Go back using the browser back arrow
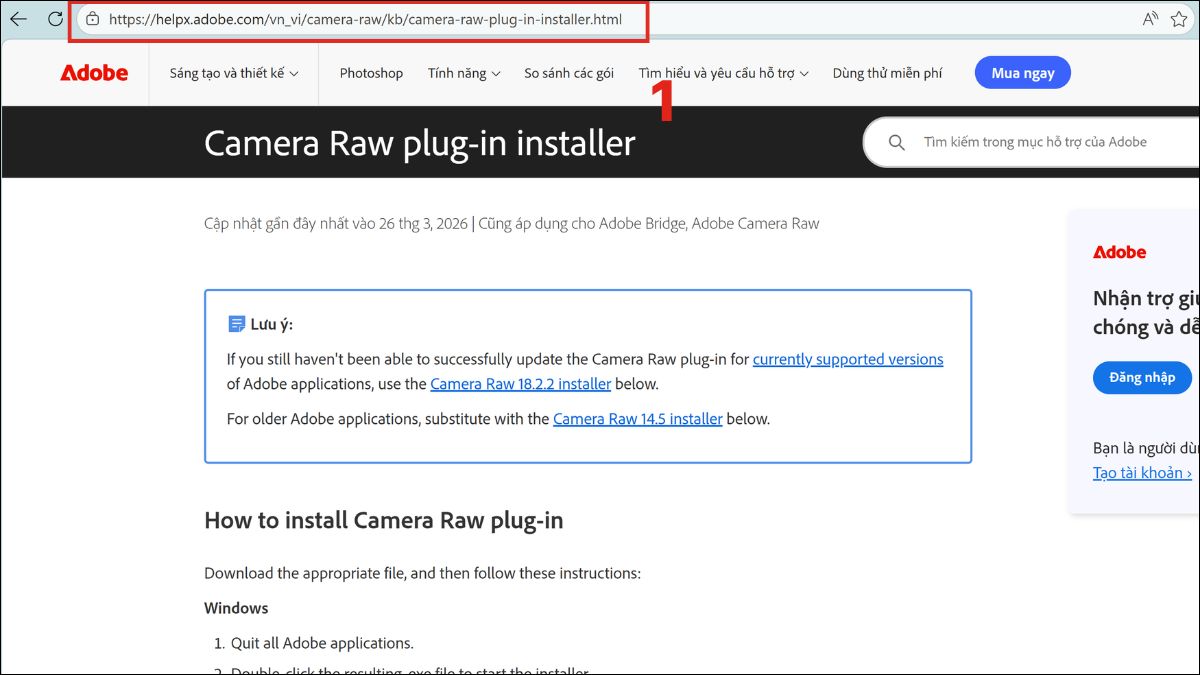Screen dimensions: 1200x675 coord(18,18)
